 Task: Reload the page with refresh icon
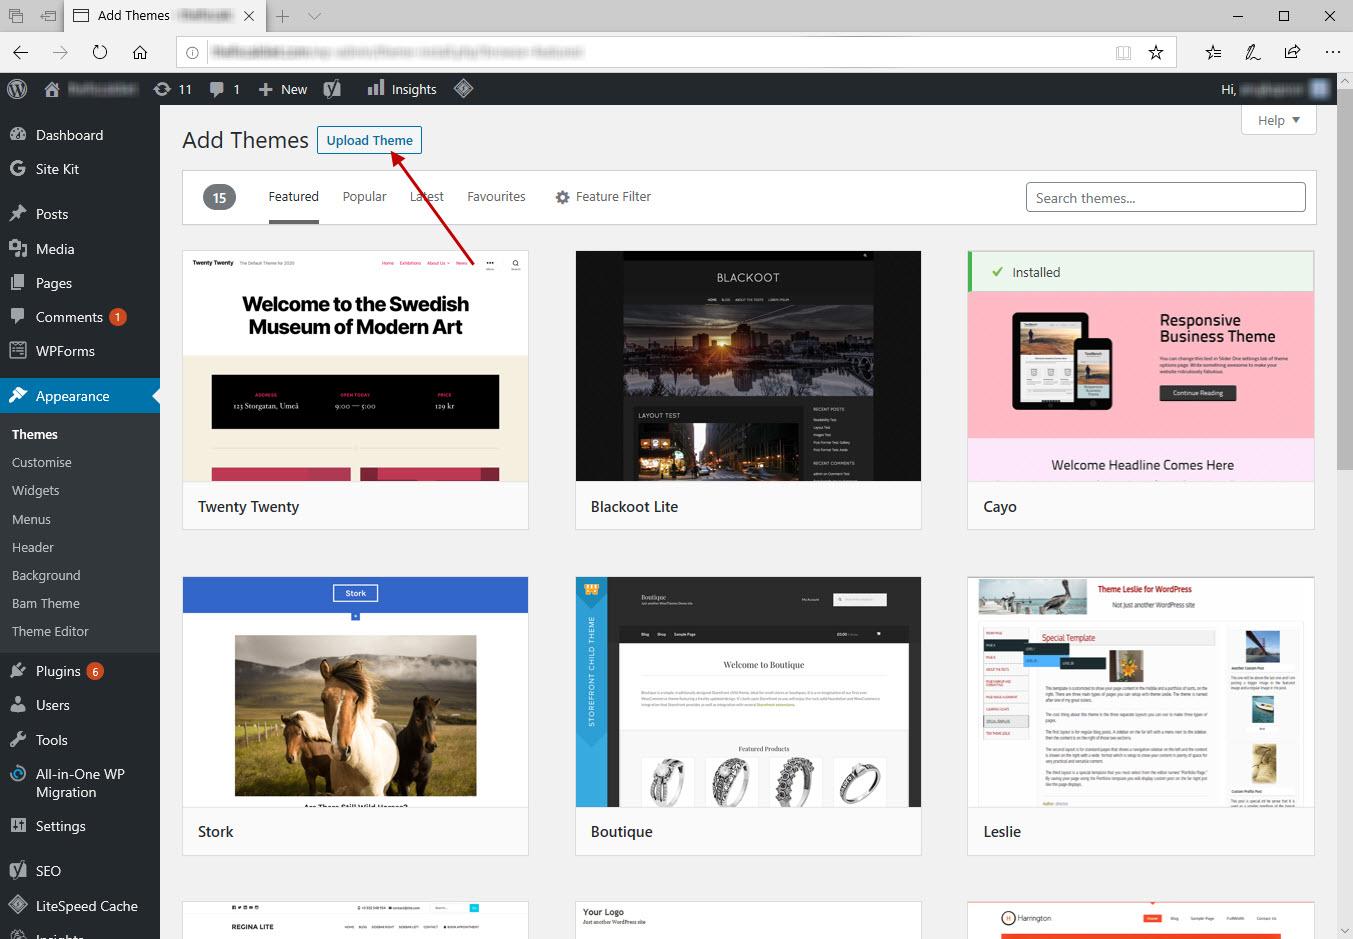click(100, 52)
